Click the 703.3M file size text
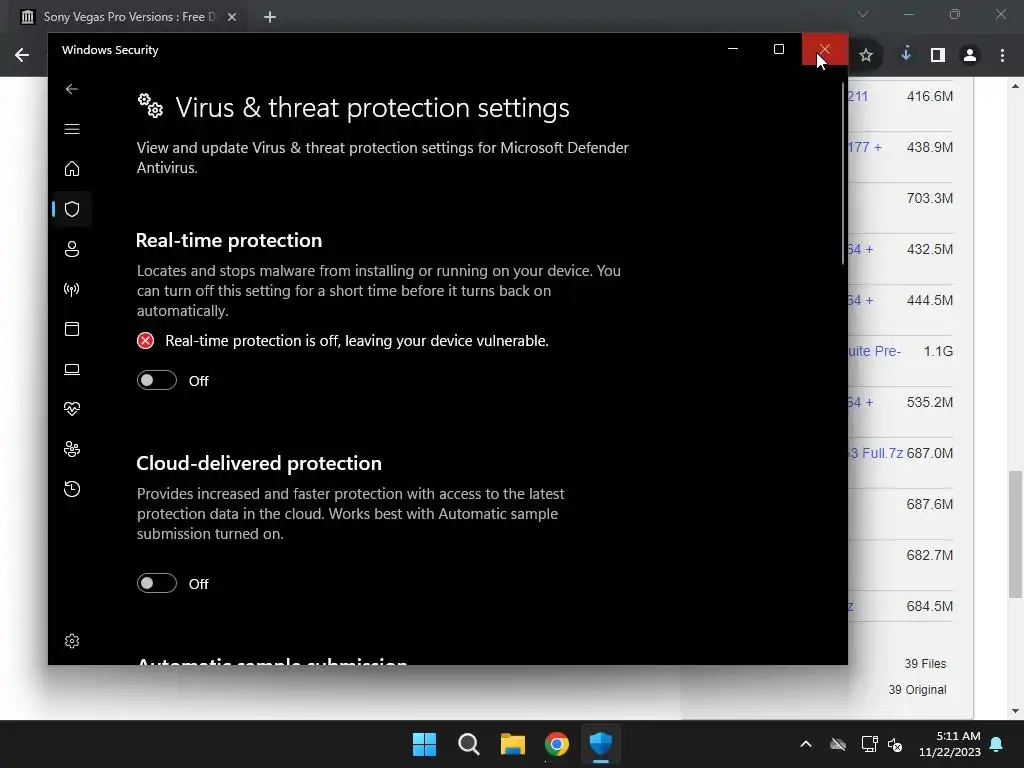Viewport: 1024px width, 768px height. coord(929,199)
